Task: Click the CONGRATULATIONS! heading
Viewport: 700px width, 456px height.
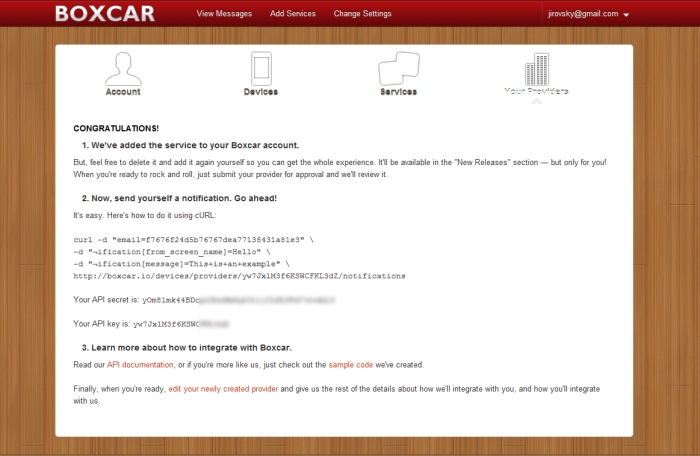Action: (x=116, y=128)
